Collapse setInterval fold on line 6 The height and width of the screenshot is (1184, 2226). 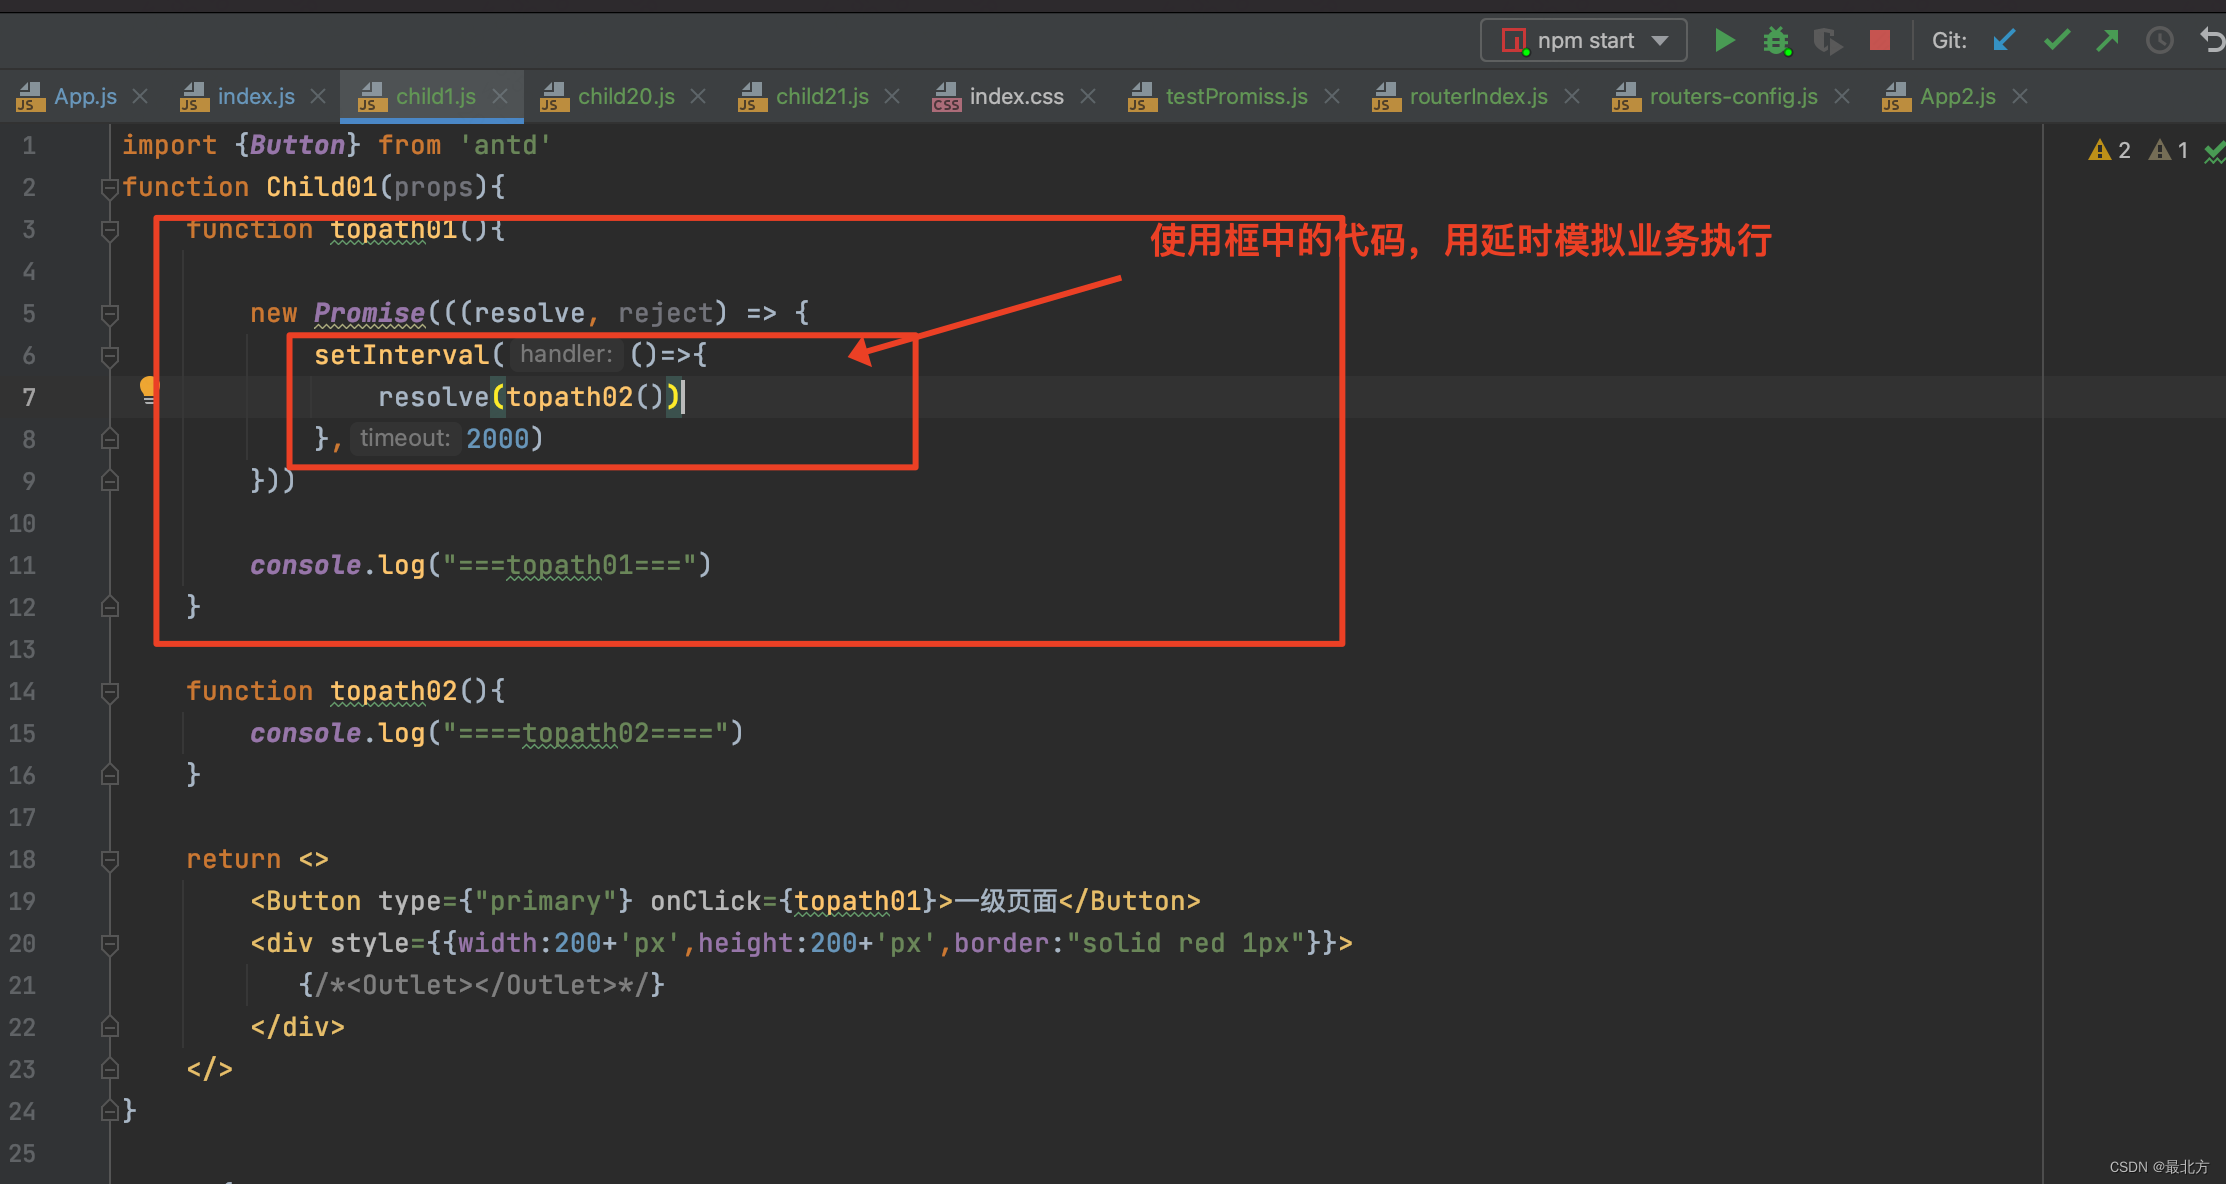110,356
